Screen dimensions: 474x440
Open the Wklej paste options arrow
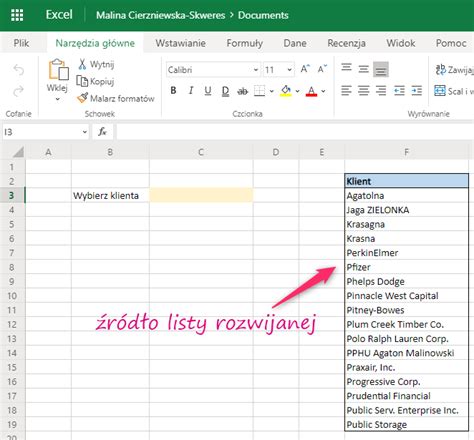pos(58,99)
